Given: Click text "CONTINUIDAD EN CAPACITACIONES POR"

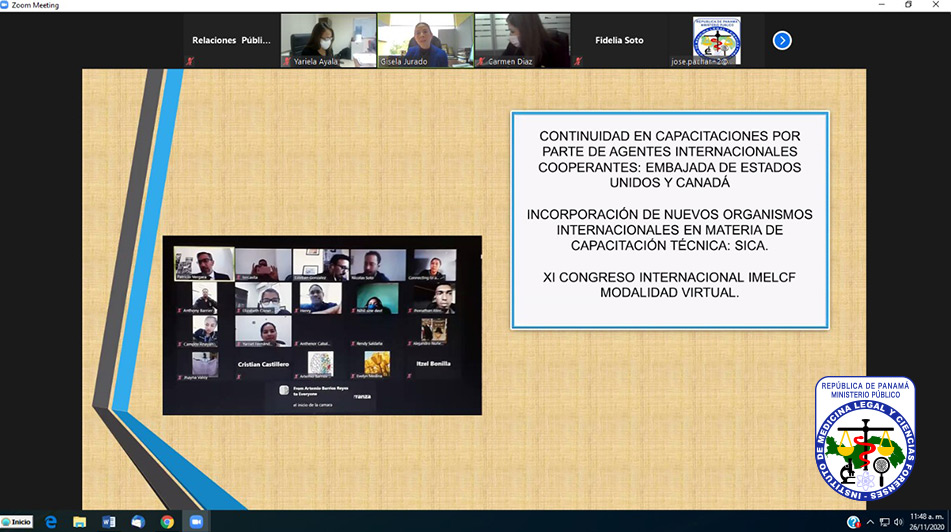Looking at the screenshot, I should [x=670, y=136].
